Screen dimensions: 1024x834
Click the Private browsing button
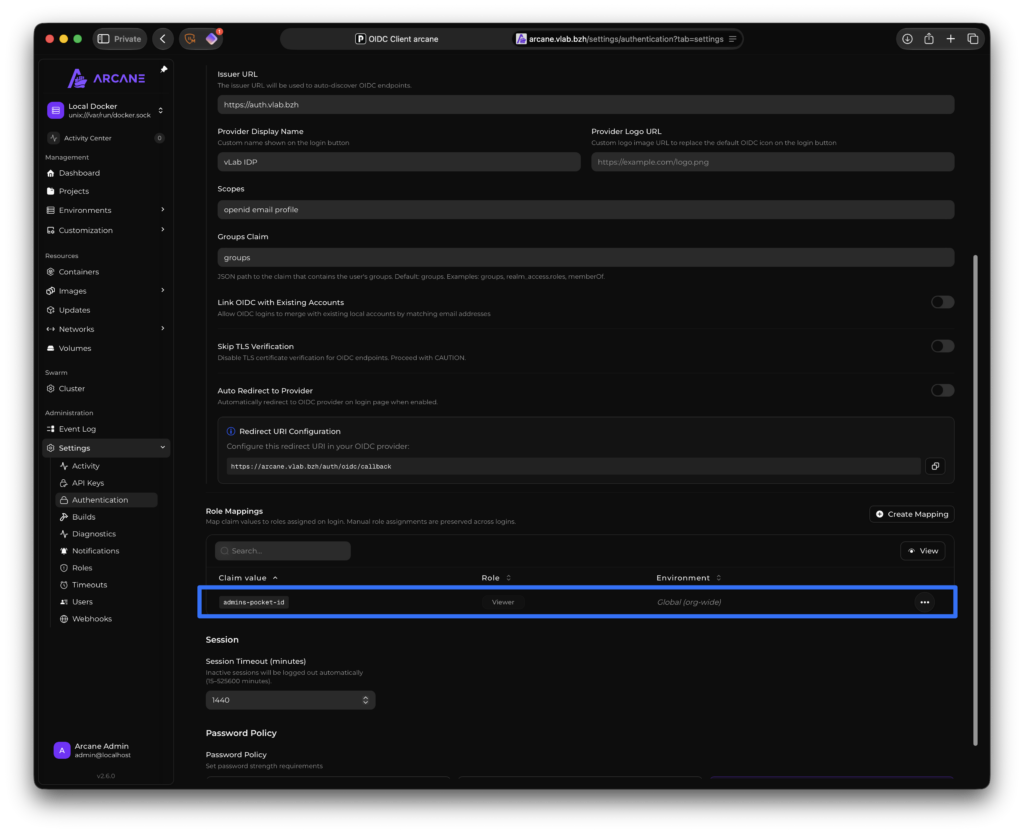[120, 39]
